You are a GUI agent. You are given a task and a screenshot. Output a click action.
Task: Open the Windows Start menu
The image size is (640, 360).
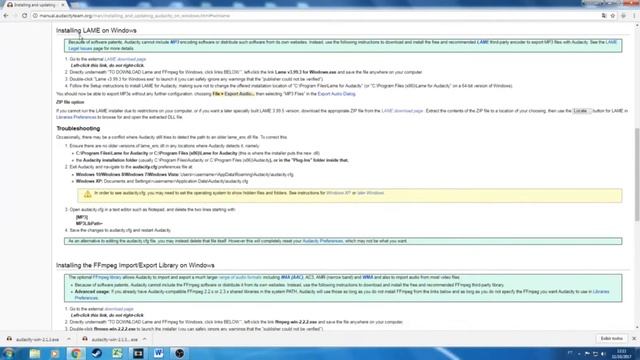9,353
